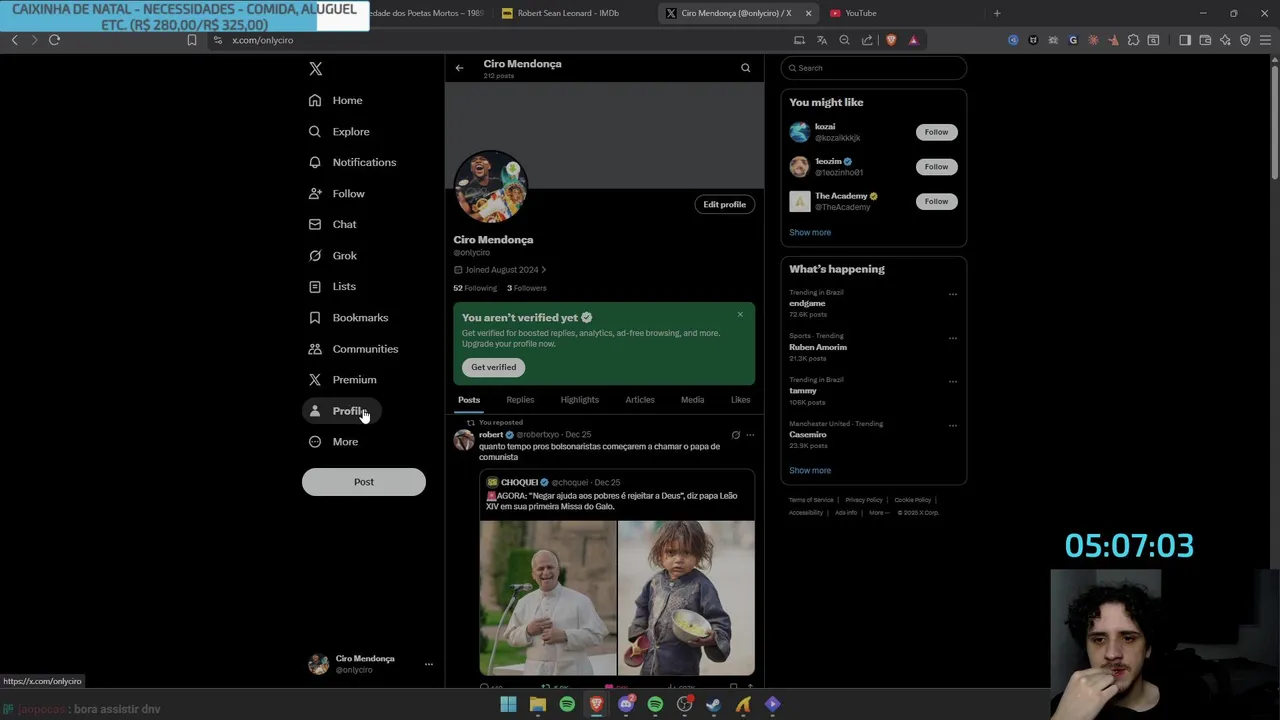Viewport: 1280px width, 720px height.
Task: Open Grok in the left sidebar
Action: pos(333,255)
